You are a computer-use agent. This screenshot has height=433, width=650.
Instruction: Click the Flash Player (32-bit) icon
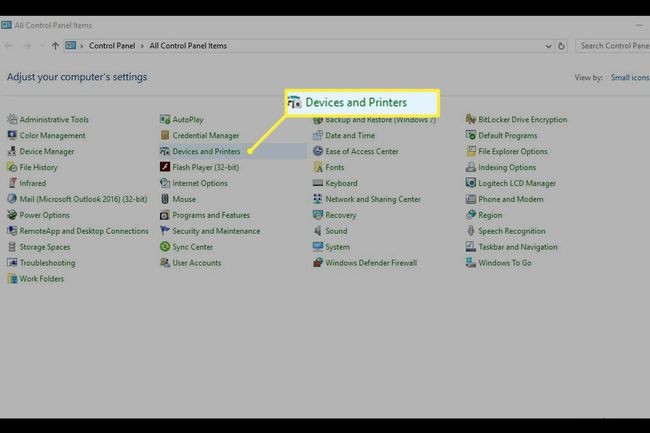pyautogui.click(x=165, y=167)
